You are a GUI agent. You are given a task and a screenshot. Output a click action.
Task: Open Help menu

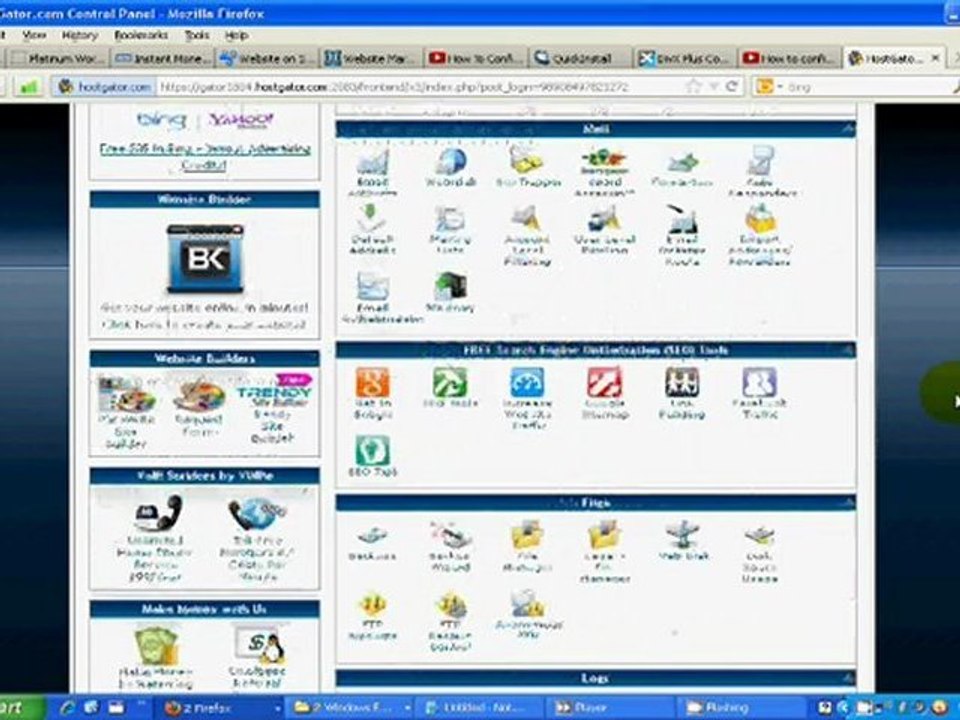pyautogui.click(x=236, y=35)
